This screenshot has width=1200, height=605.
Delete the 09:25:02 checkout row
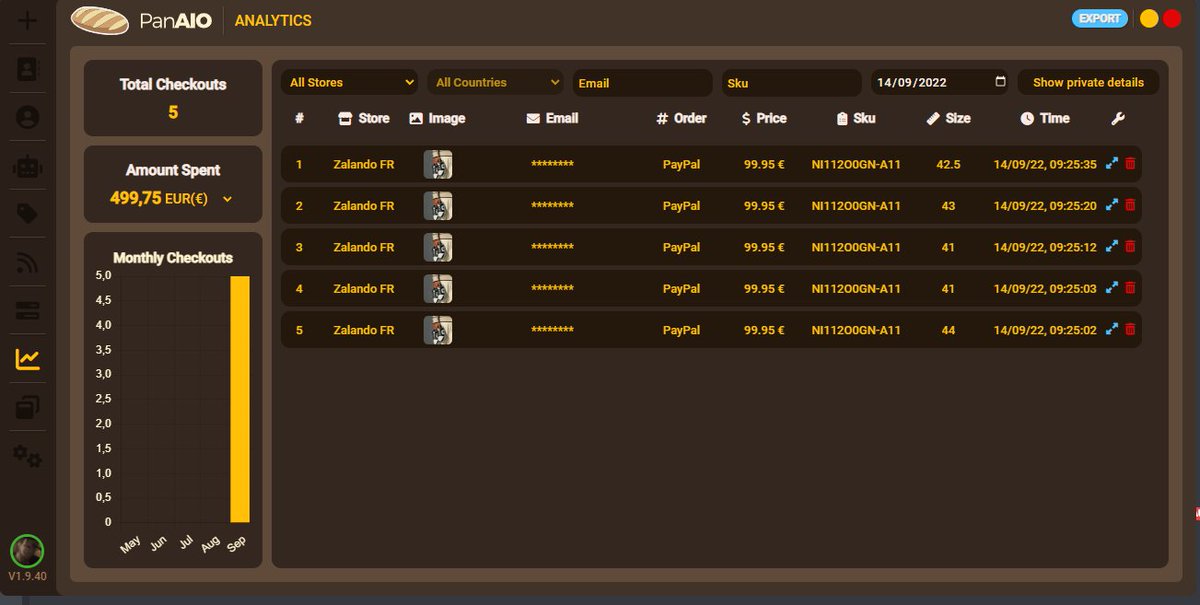[x=1130, y=329]
